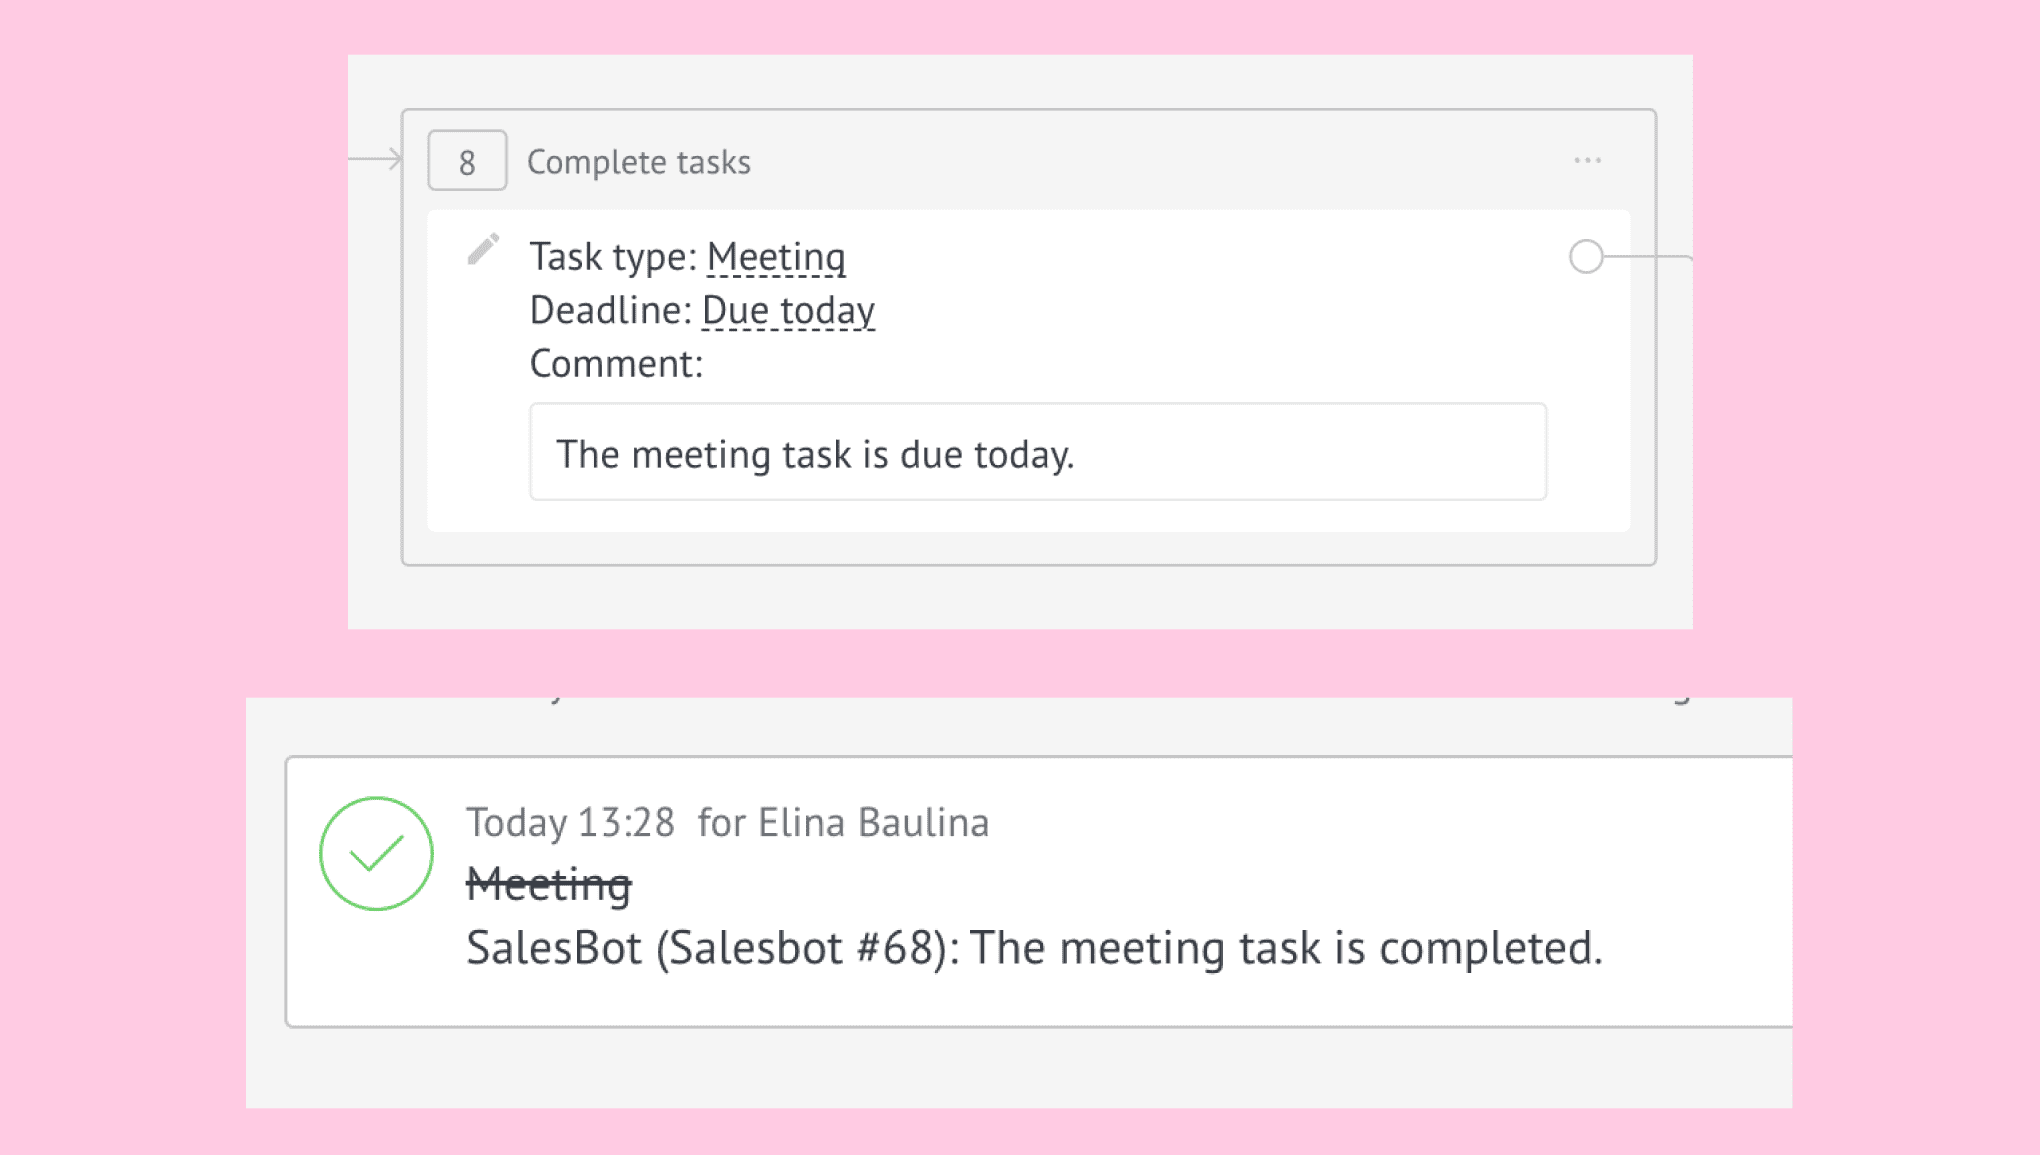The height and width of the screenshot is (1155, 2040).
Task: Click the output connector circle on the right of the step
Action: (1586, 257)
